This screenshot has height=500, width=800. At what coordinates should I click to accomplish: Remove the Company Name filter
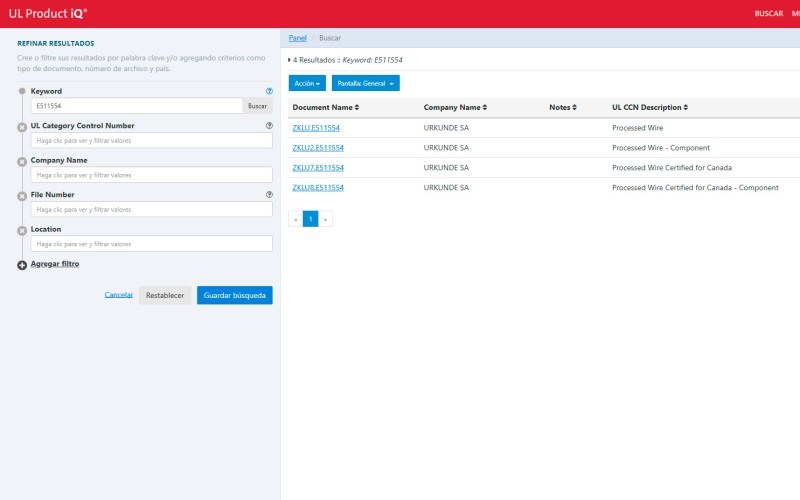[x=22, y=162]
